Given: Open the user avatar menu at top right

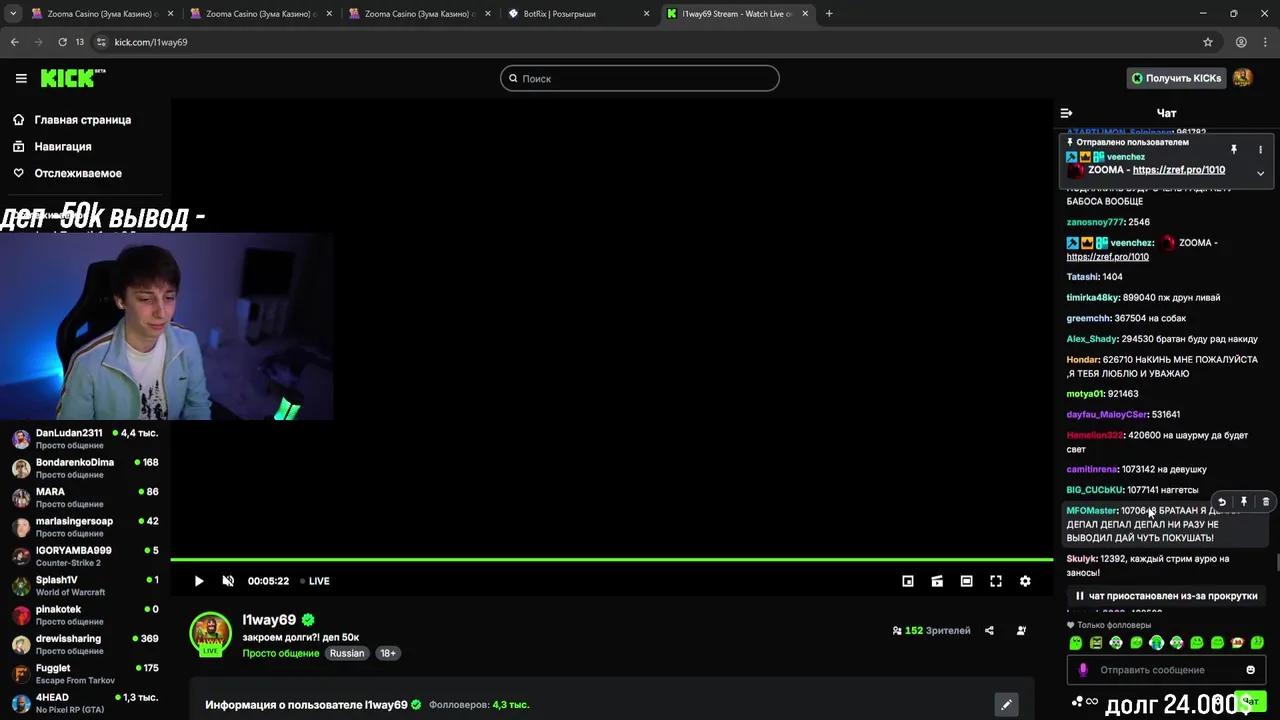Looking at the screenshot, I should 1243,78.
